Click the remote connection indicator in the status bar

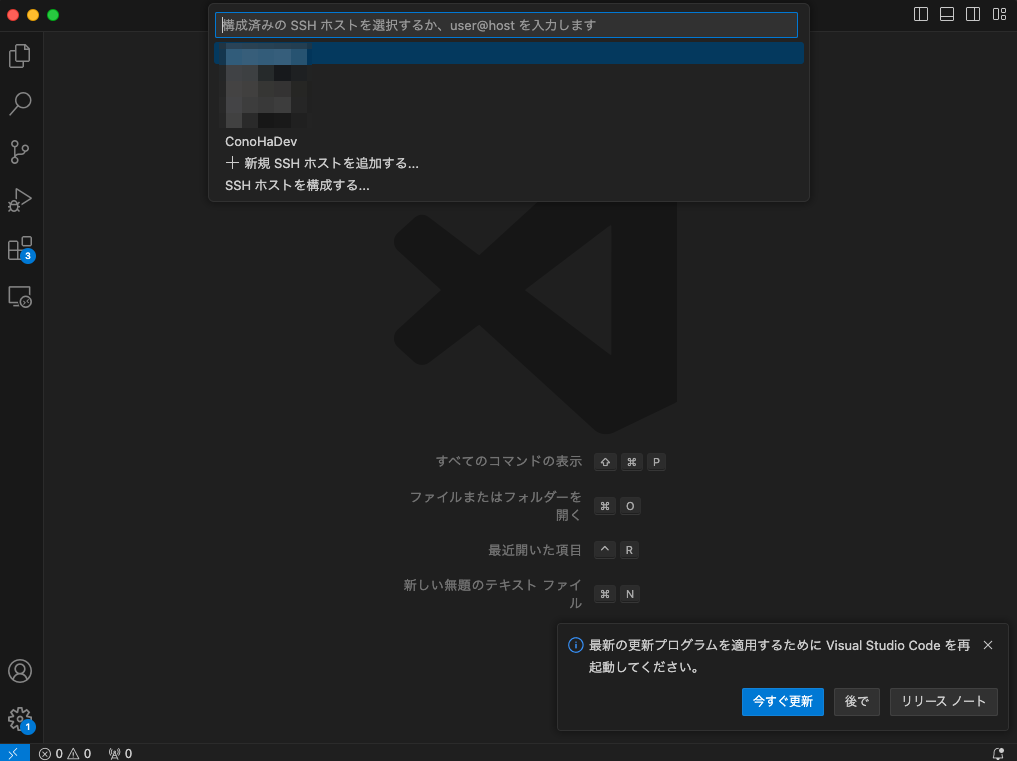(13, 753)
